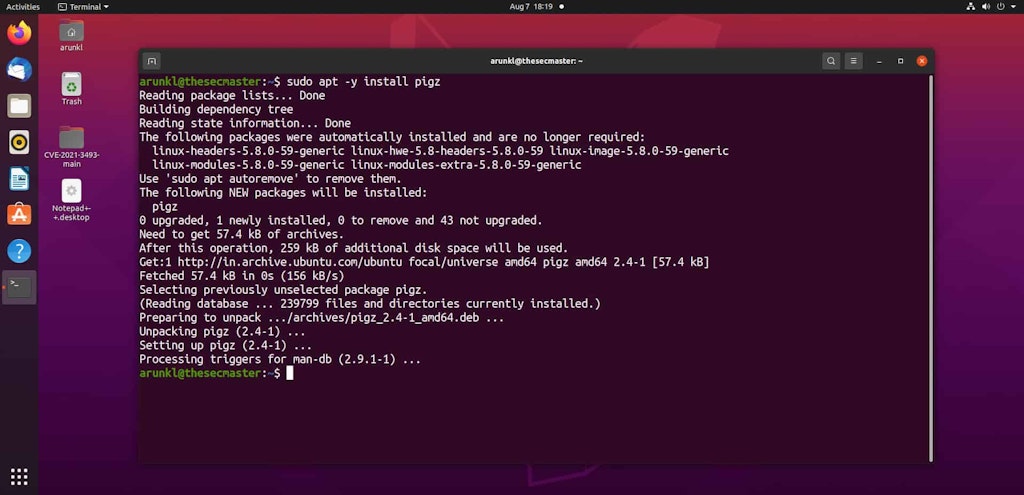Click Activities in the top bar
Screen dimensions: 1024x495
[x=23, y=7]
